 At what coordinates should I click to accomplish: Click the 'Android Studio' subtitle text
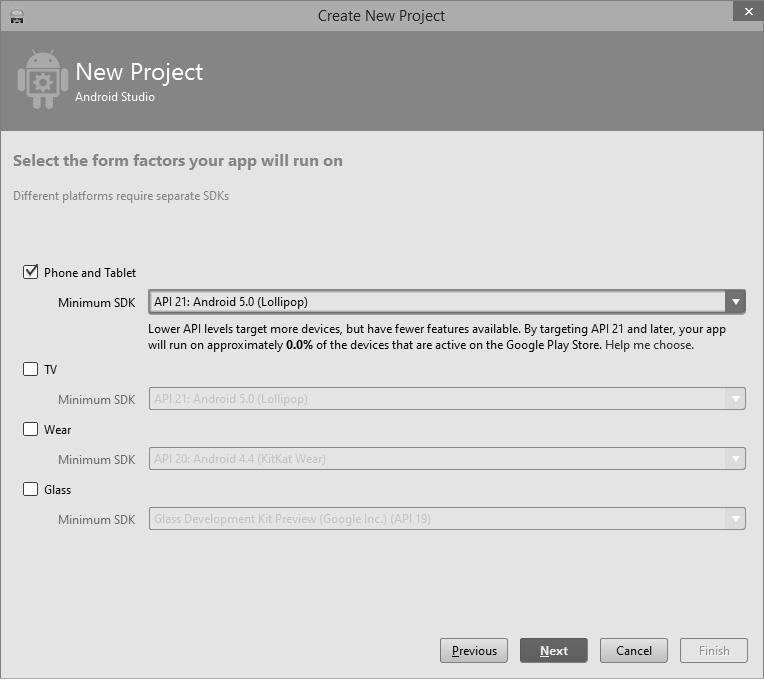(x=115, y=97)
